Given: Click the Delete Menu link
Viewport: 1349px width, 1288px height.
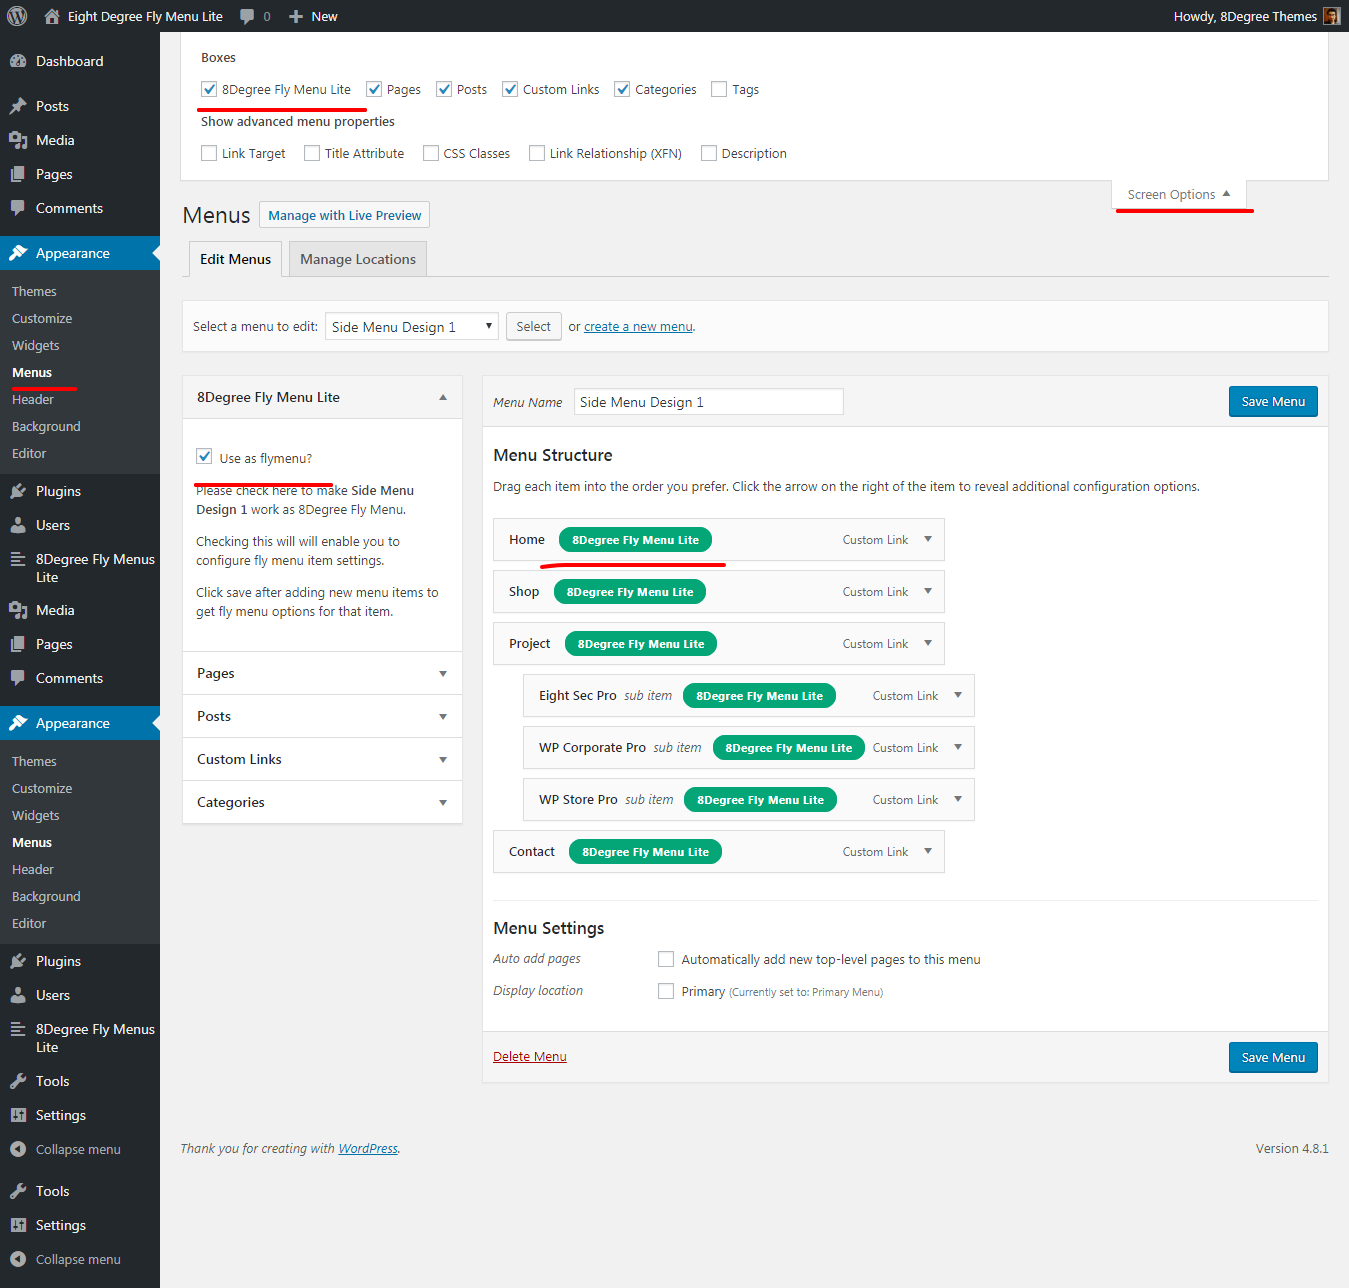Looking at the screenshot, I should [x=530, y=1056].
